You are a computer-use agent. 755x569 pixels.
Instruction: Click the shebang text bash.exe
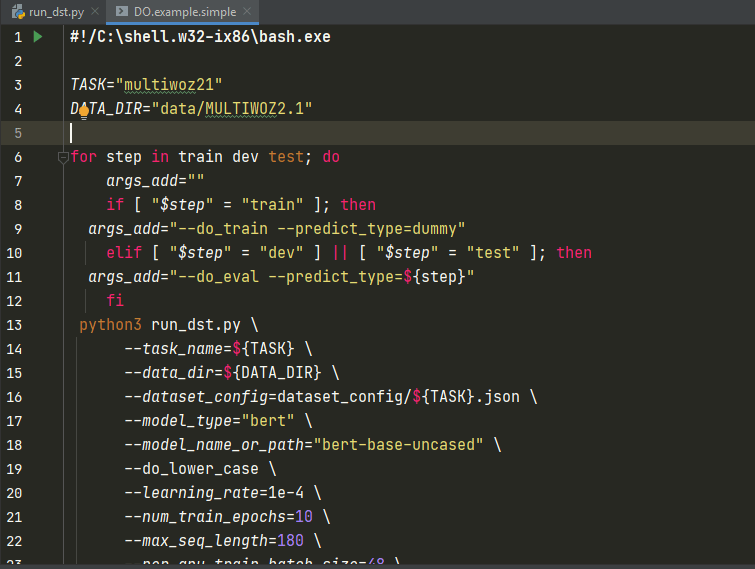pos(295,37)
